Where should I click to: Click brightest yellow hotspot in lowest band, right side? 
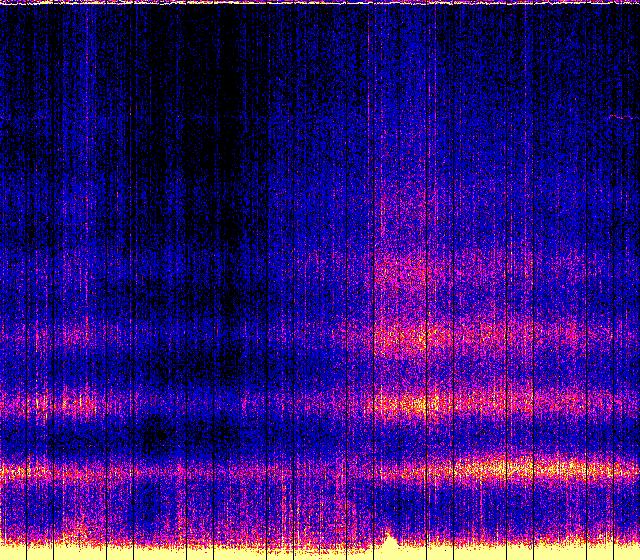point(500,467)
